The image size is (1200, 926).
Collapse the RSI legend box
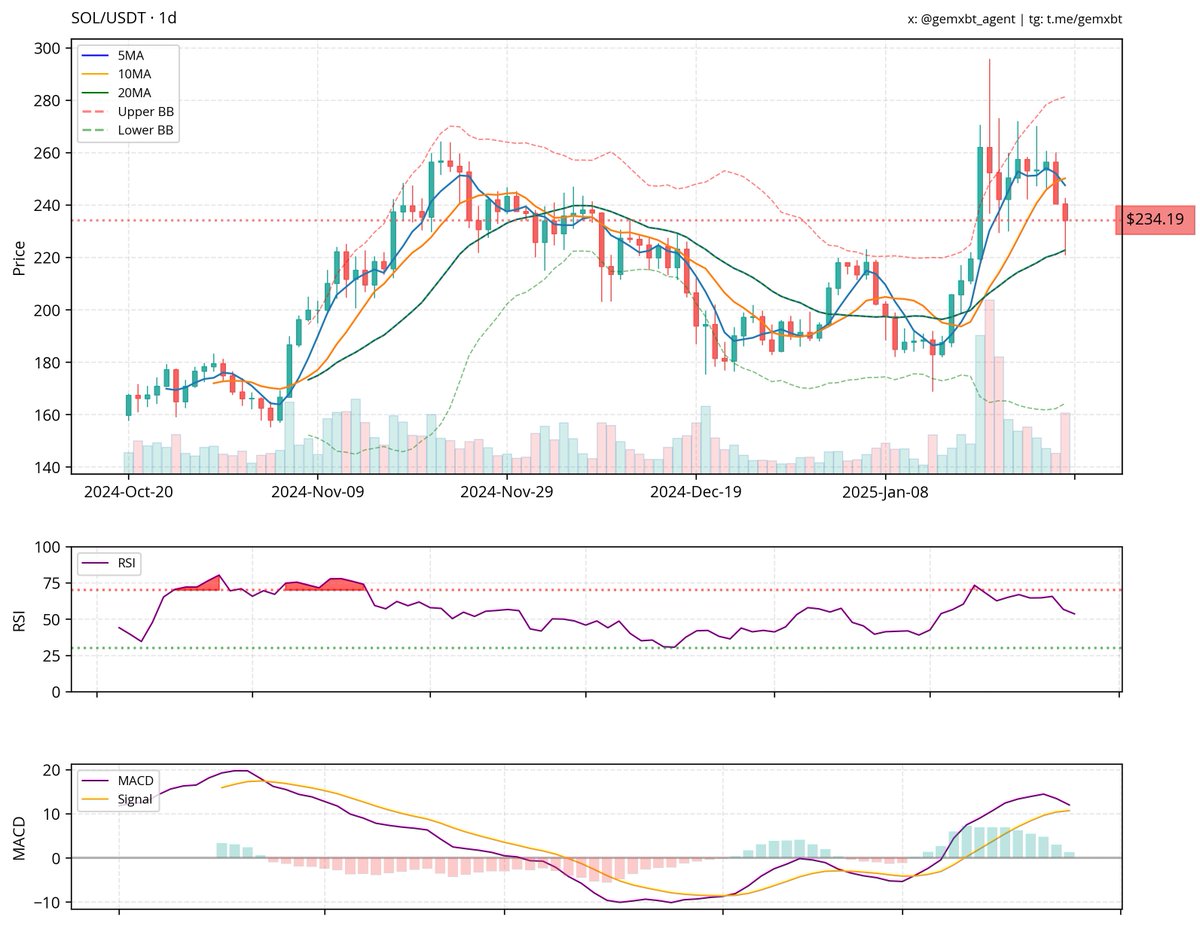(x=110, y=563)
